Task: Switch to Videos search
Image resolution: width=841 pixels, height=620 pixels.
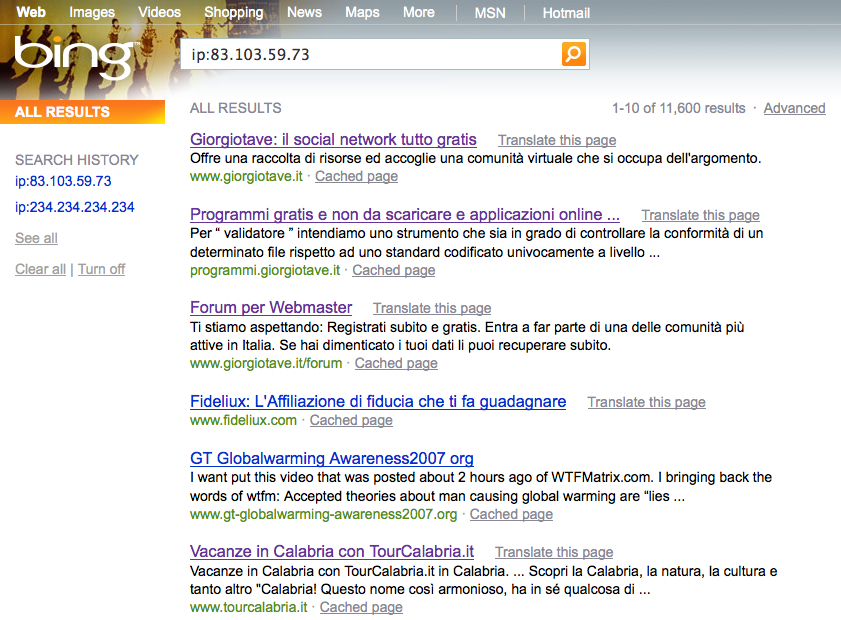Action: (159, 12)
